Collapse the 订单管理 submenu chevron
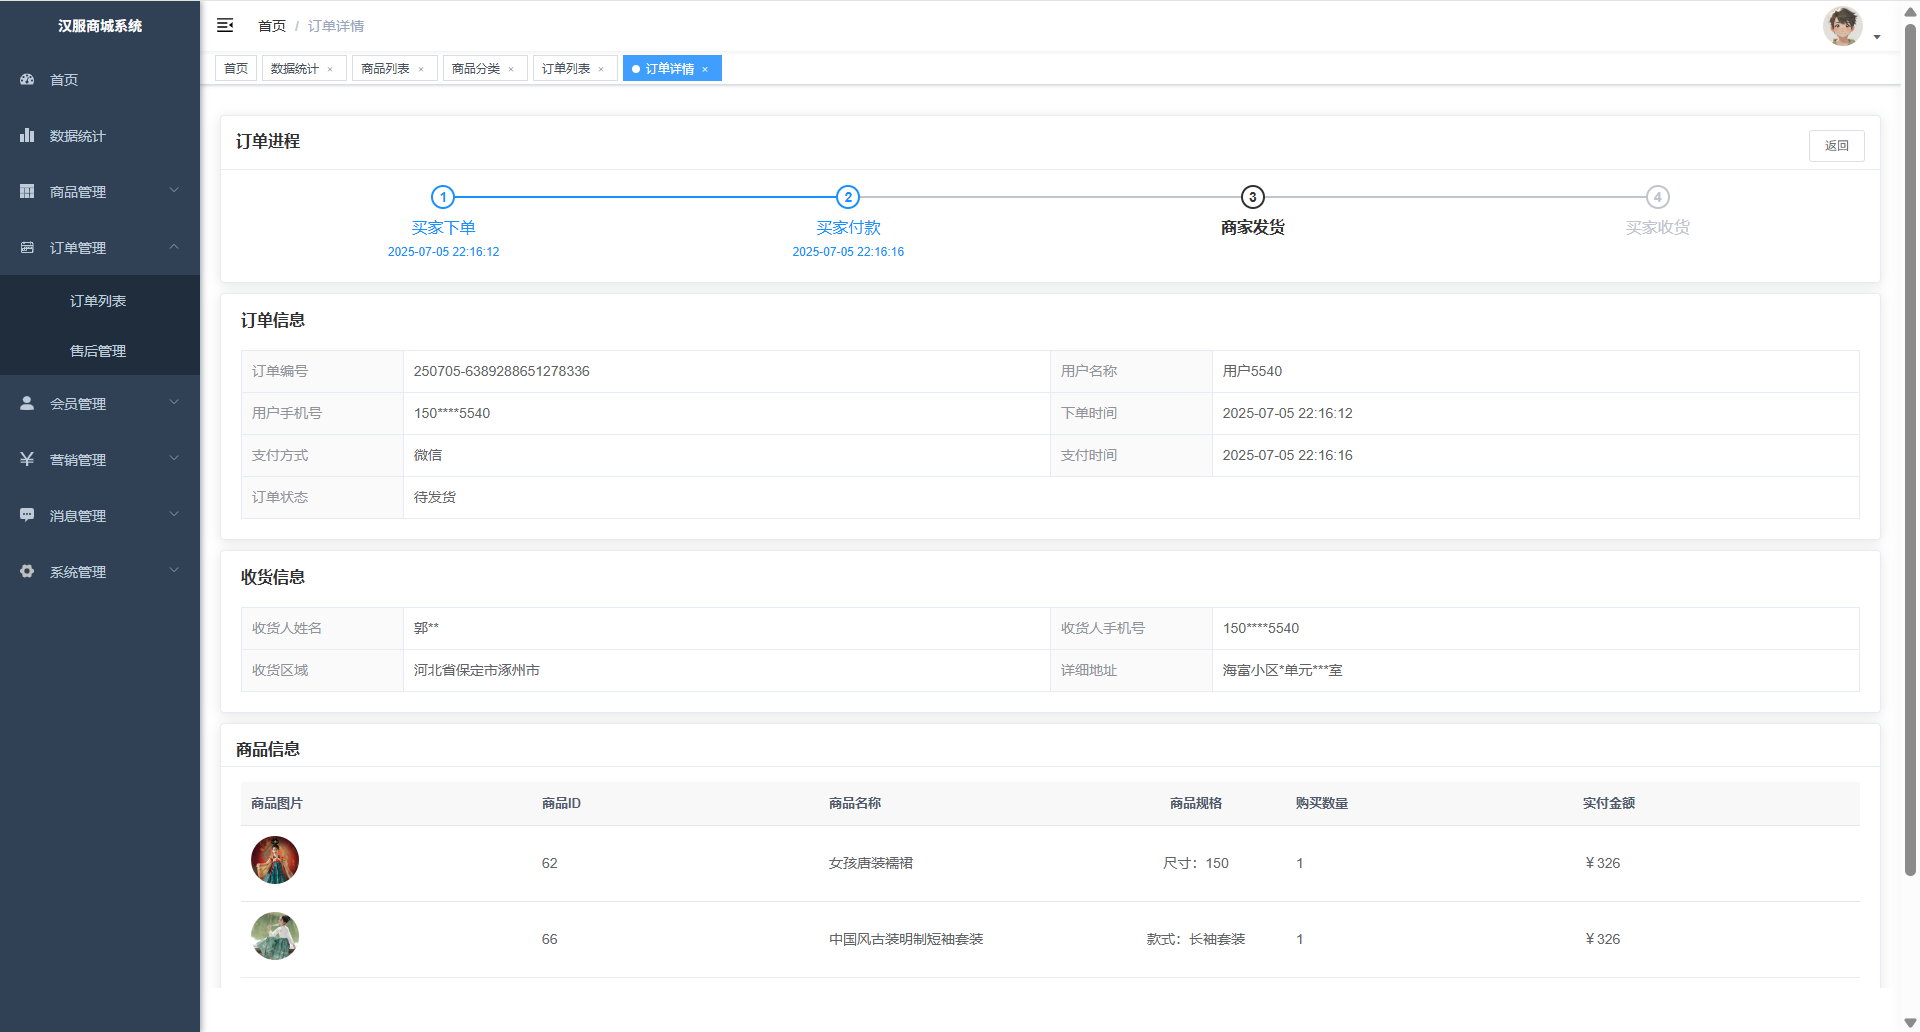1920x1032 pixels. click(174, 246)
